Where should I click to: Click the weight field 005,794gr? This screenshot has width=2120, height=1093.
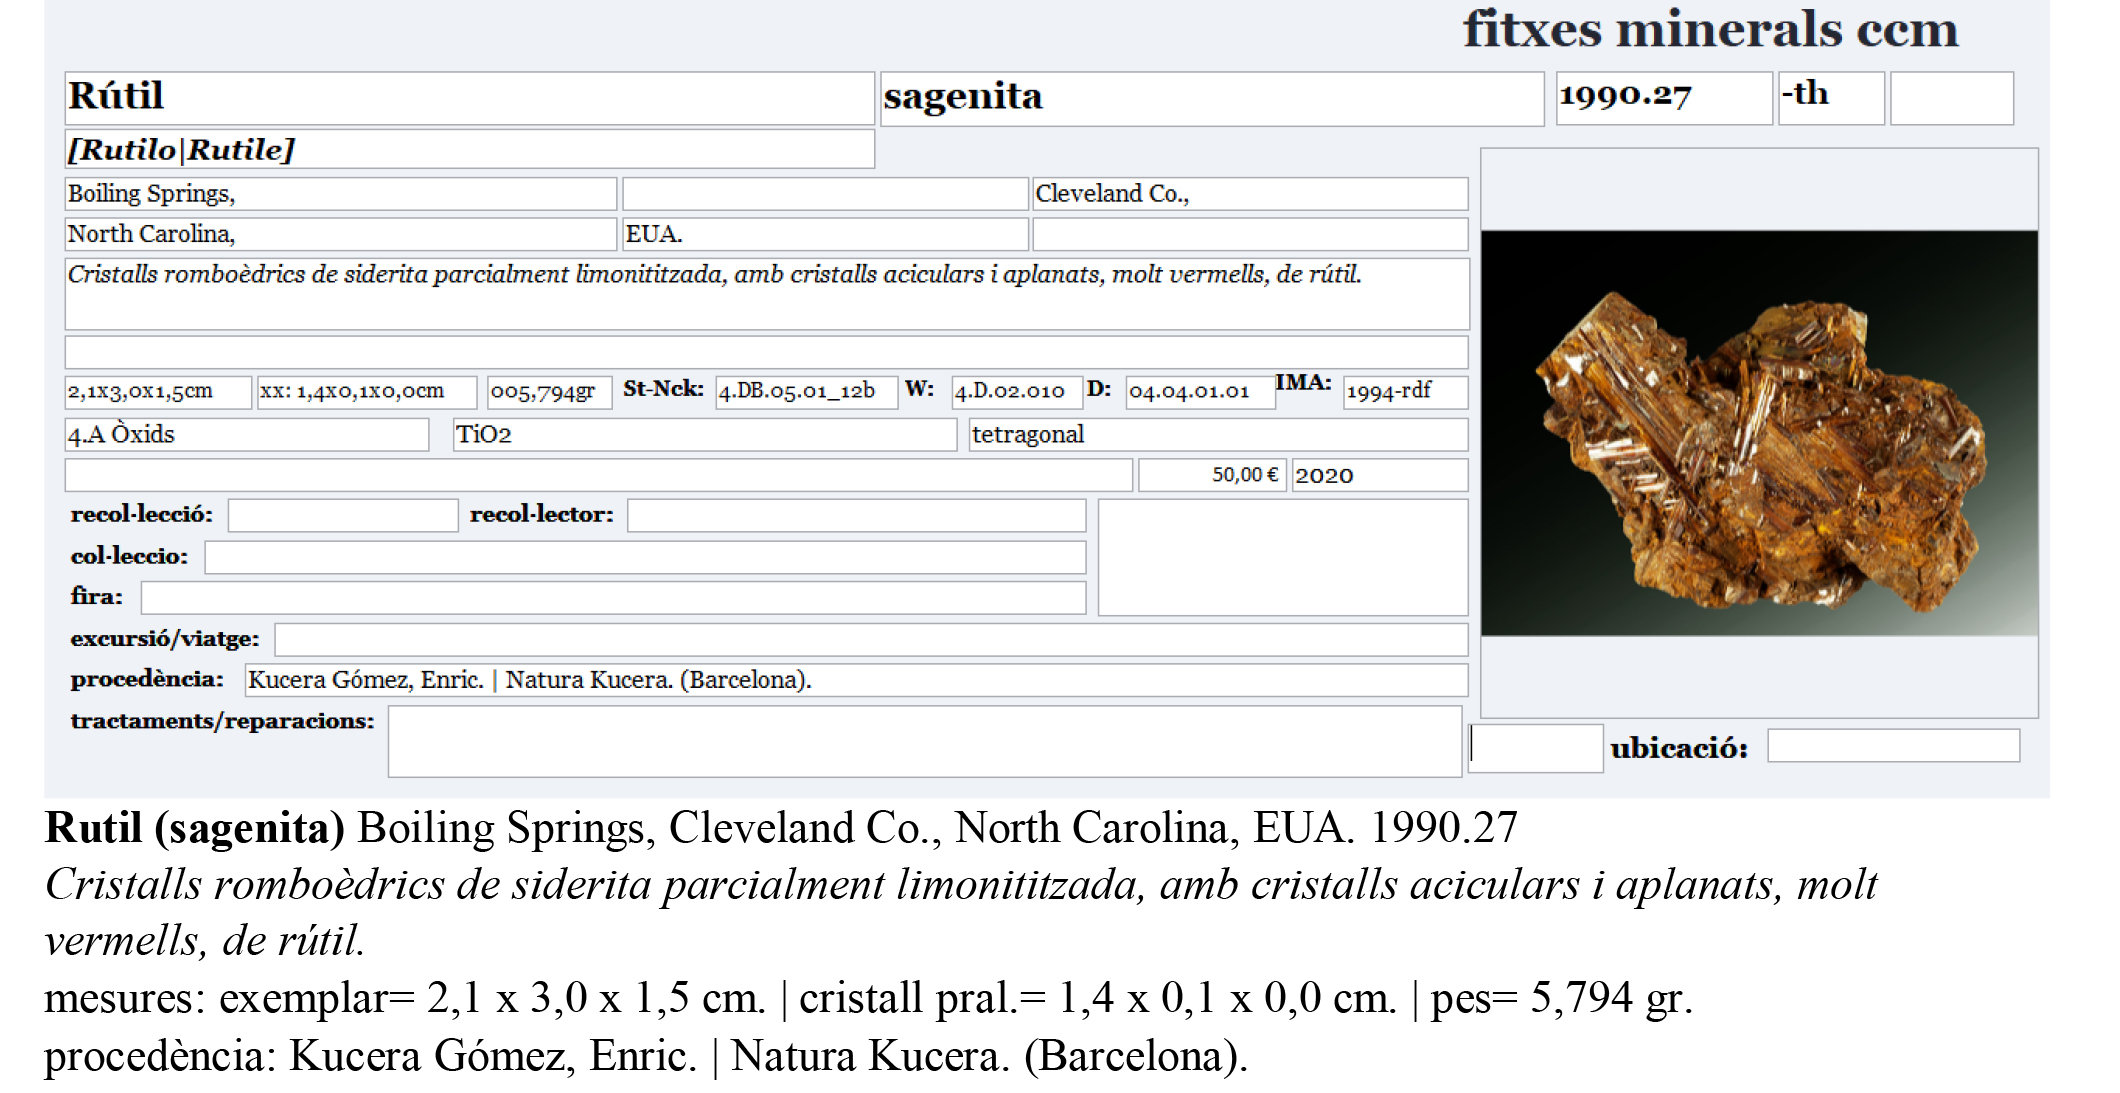(x=548, y=392)
